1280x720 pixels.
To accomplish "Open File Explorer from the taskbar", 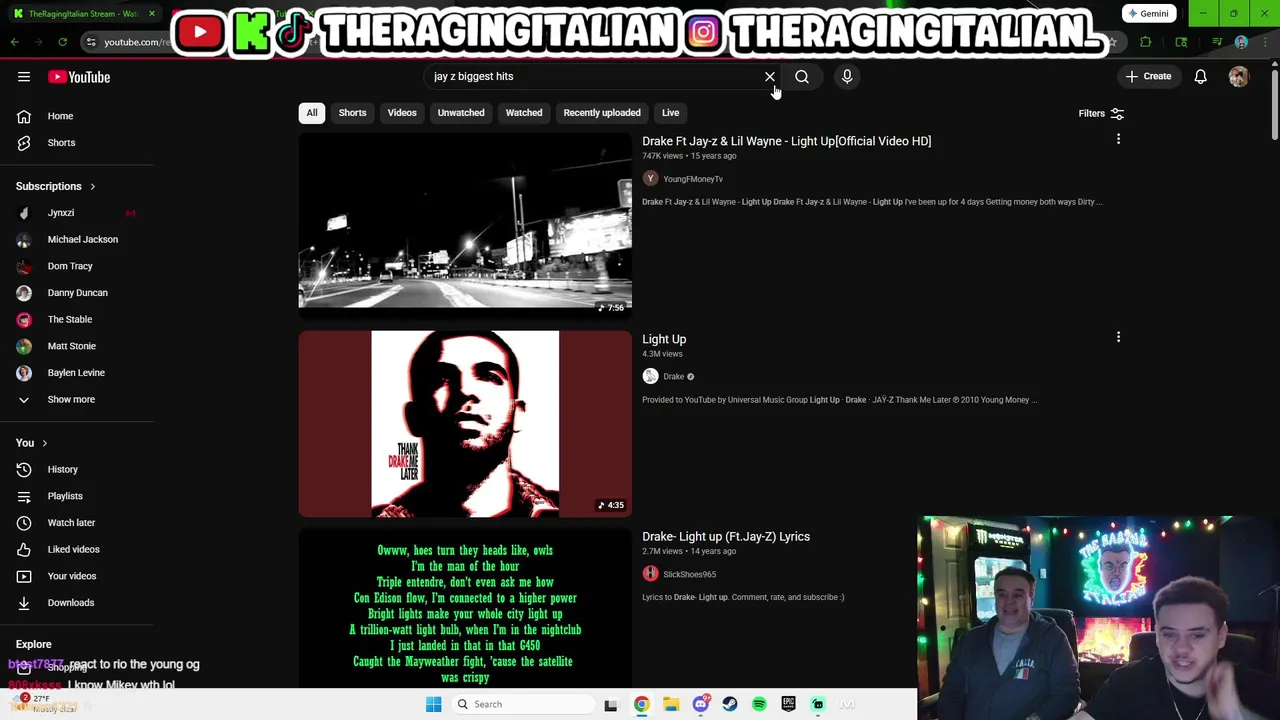I will 671,704.
